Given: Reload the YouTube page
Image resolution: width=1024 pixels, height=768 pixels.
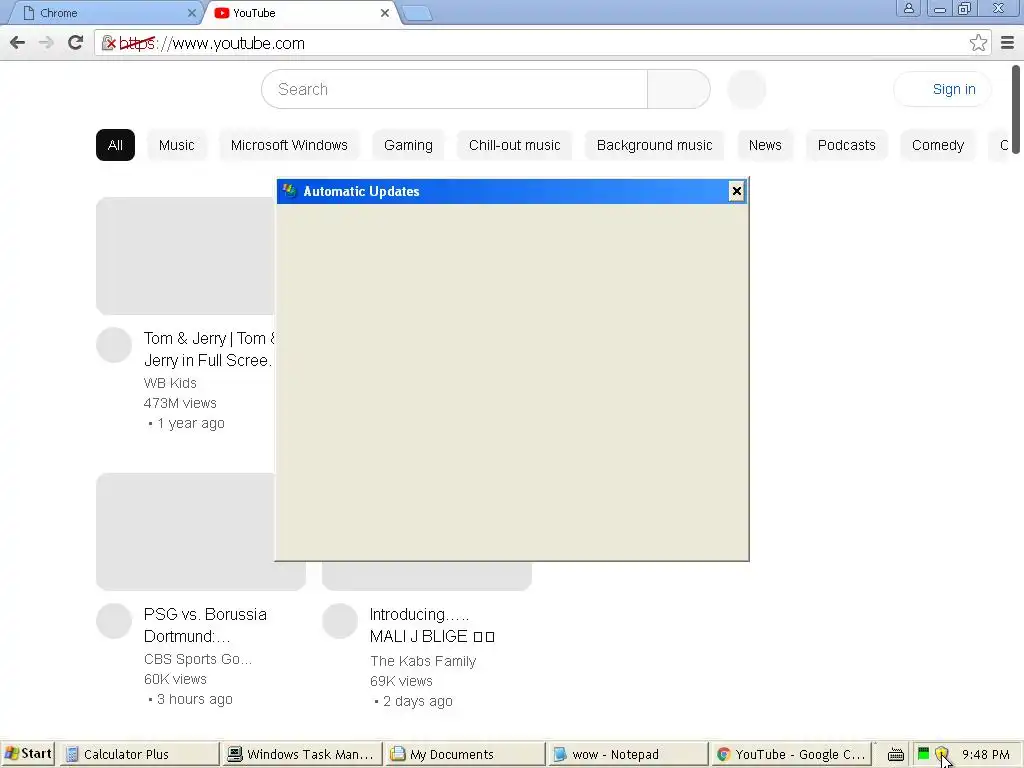Looking at the screenshot, I should pos(75,43).
